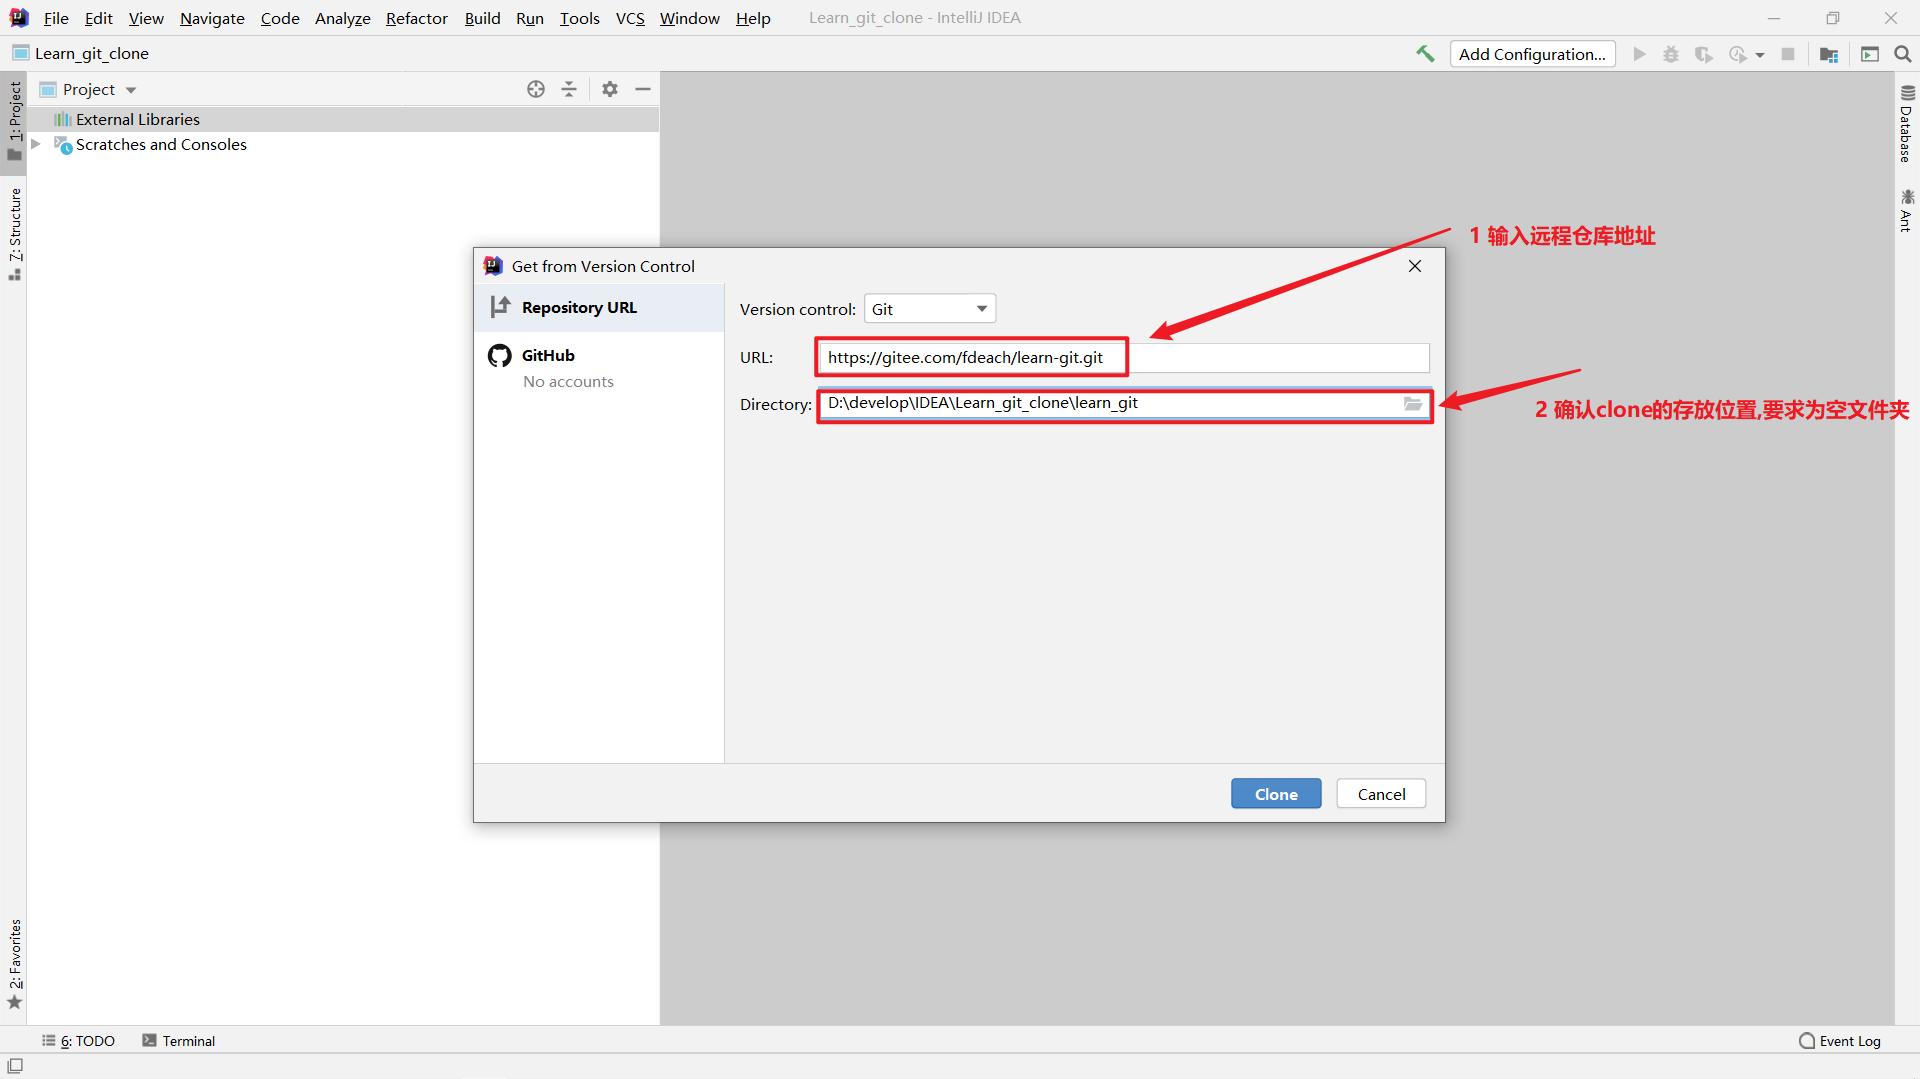Open the Help menu
The image size is (1920, 1079).
click(x=753, y=18)
